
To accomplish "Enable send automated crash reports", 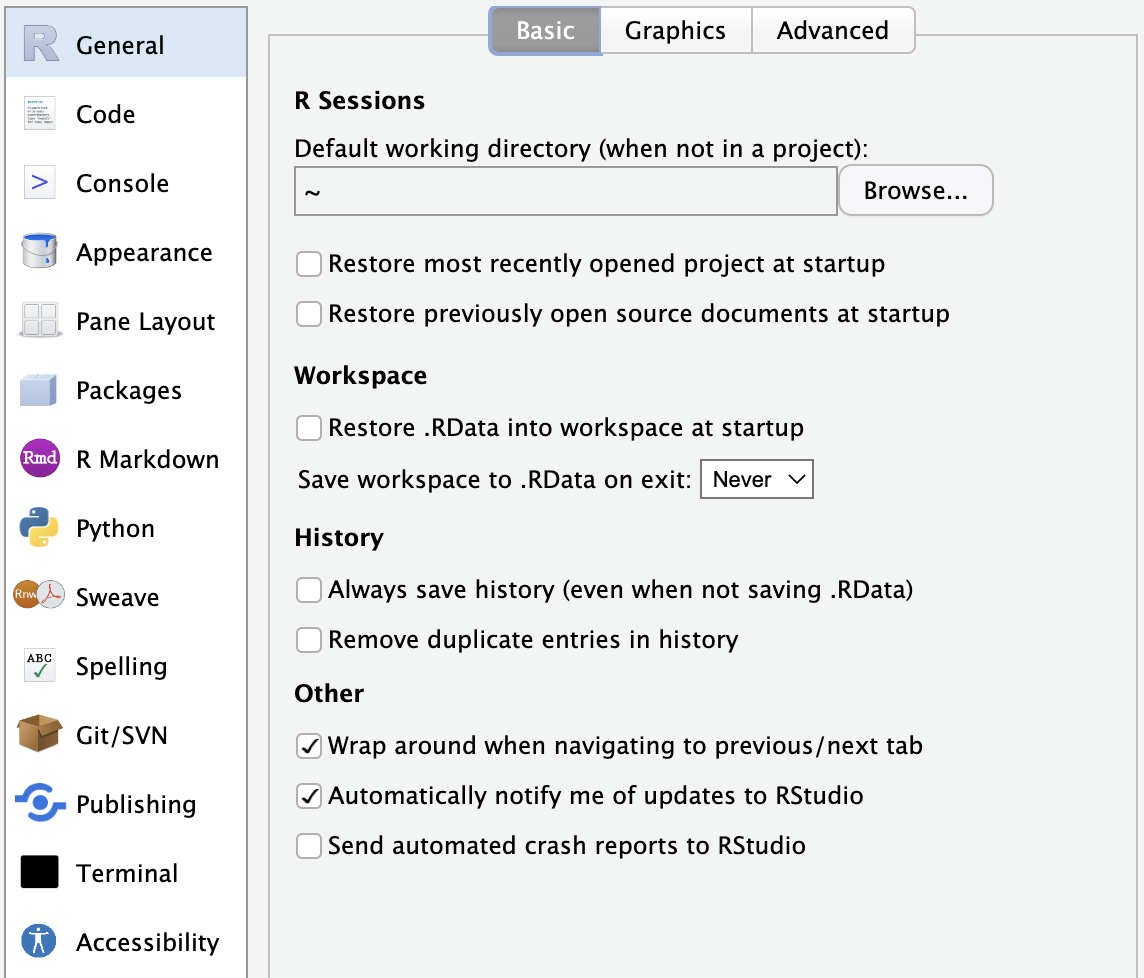I will [x=309, y=846].
